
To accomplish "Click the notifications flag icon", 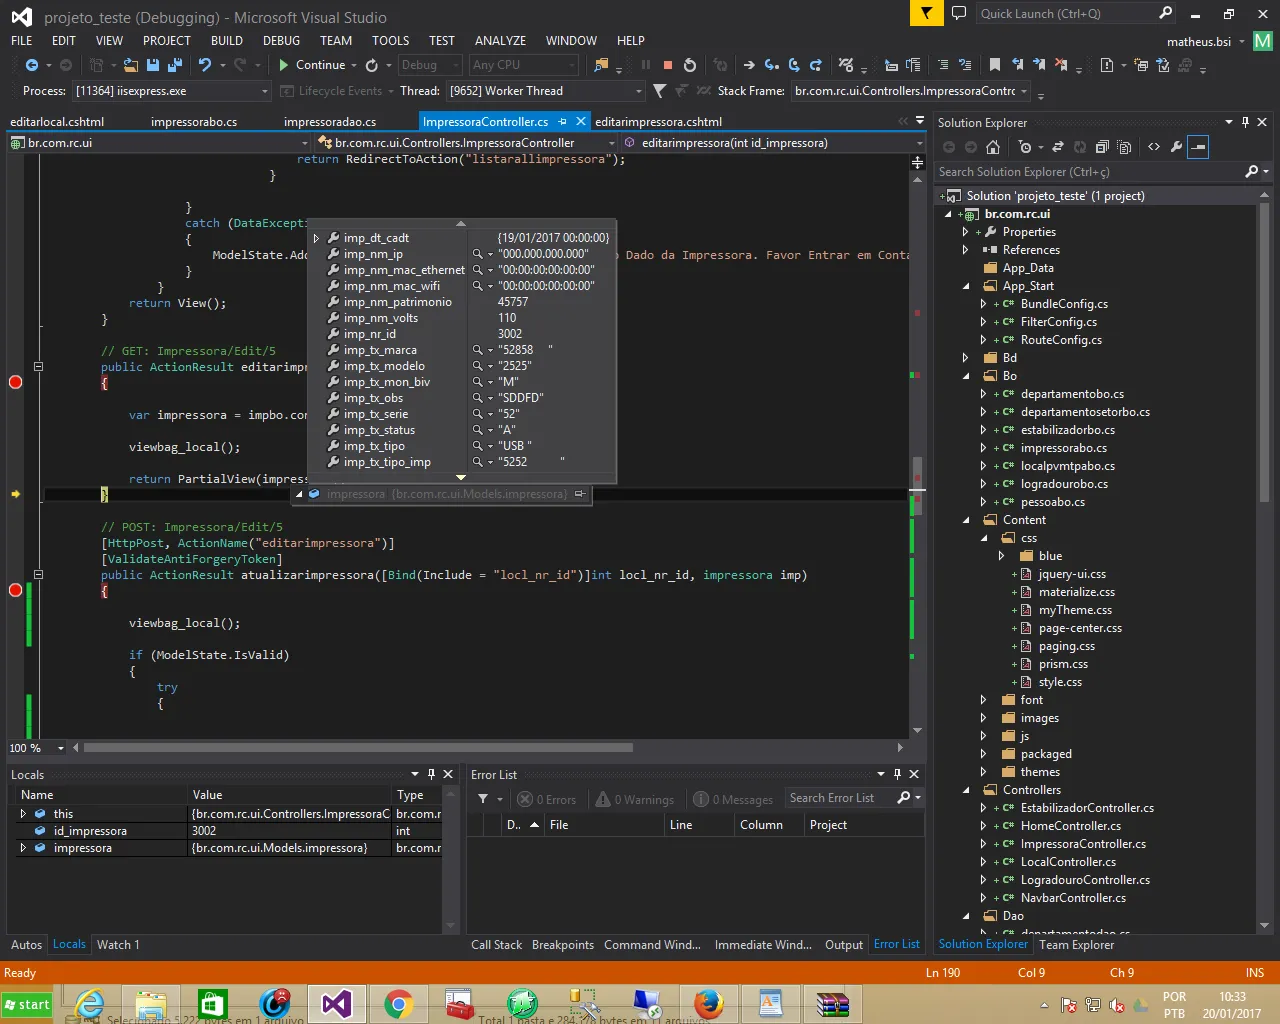I will 927,13.
